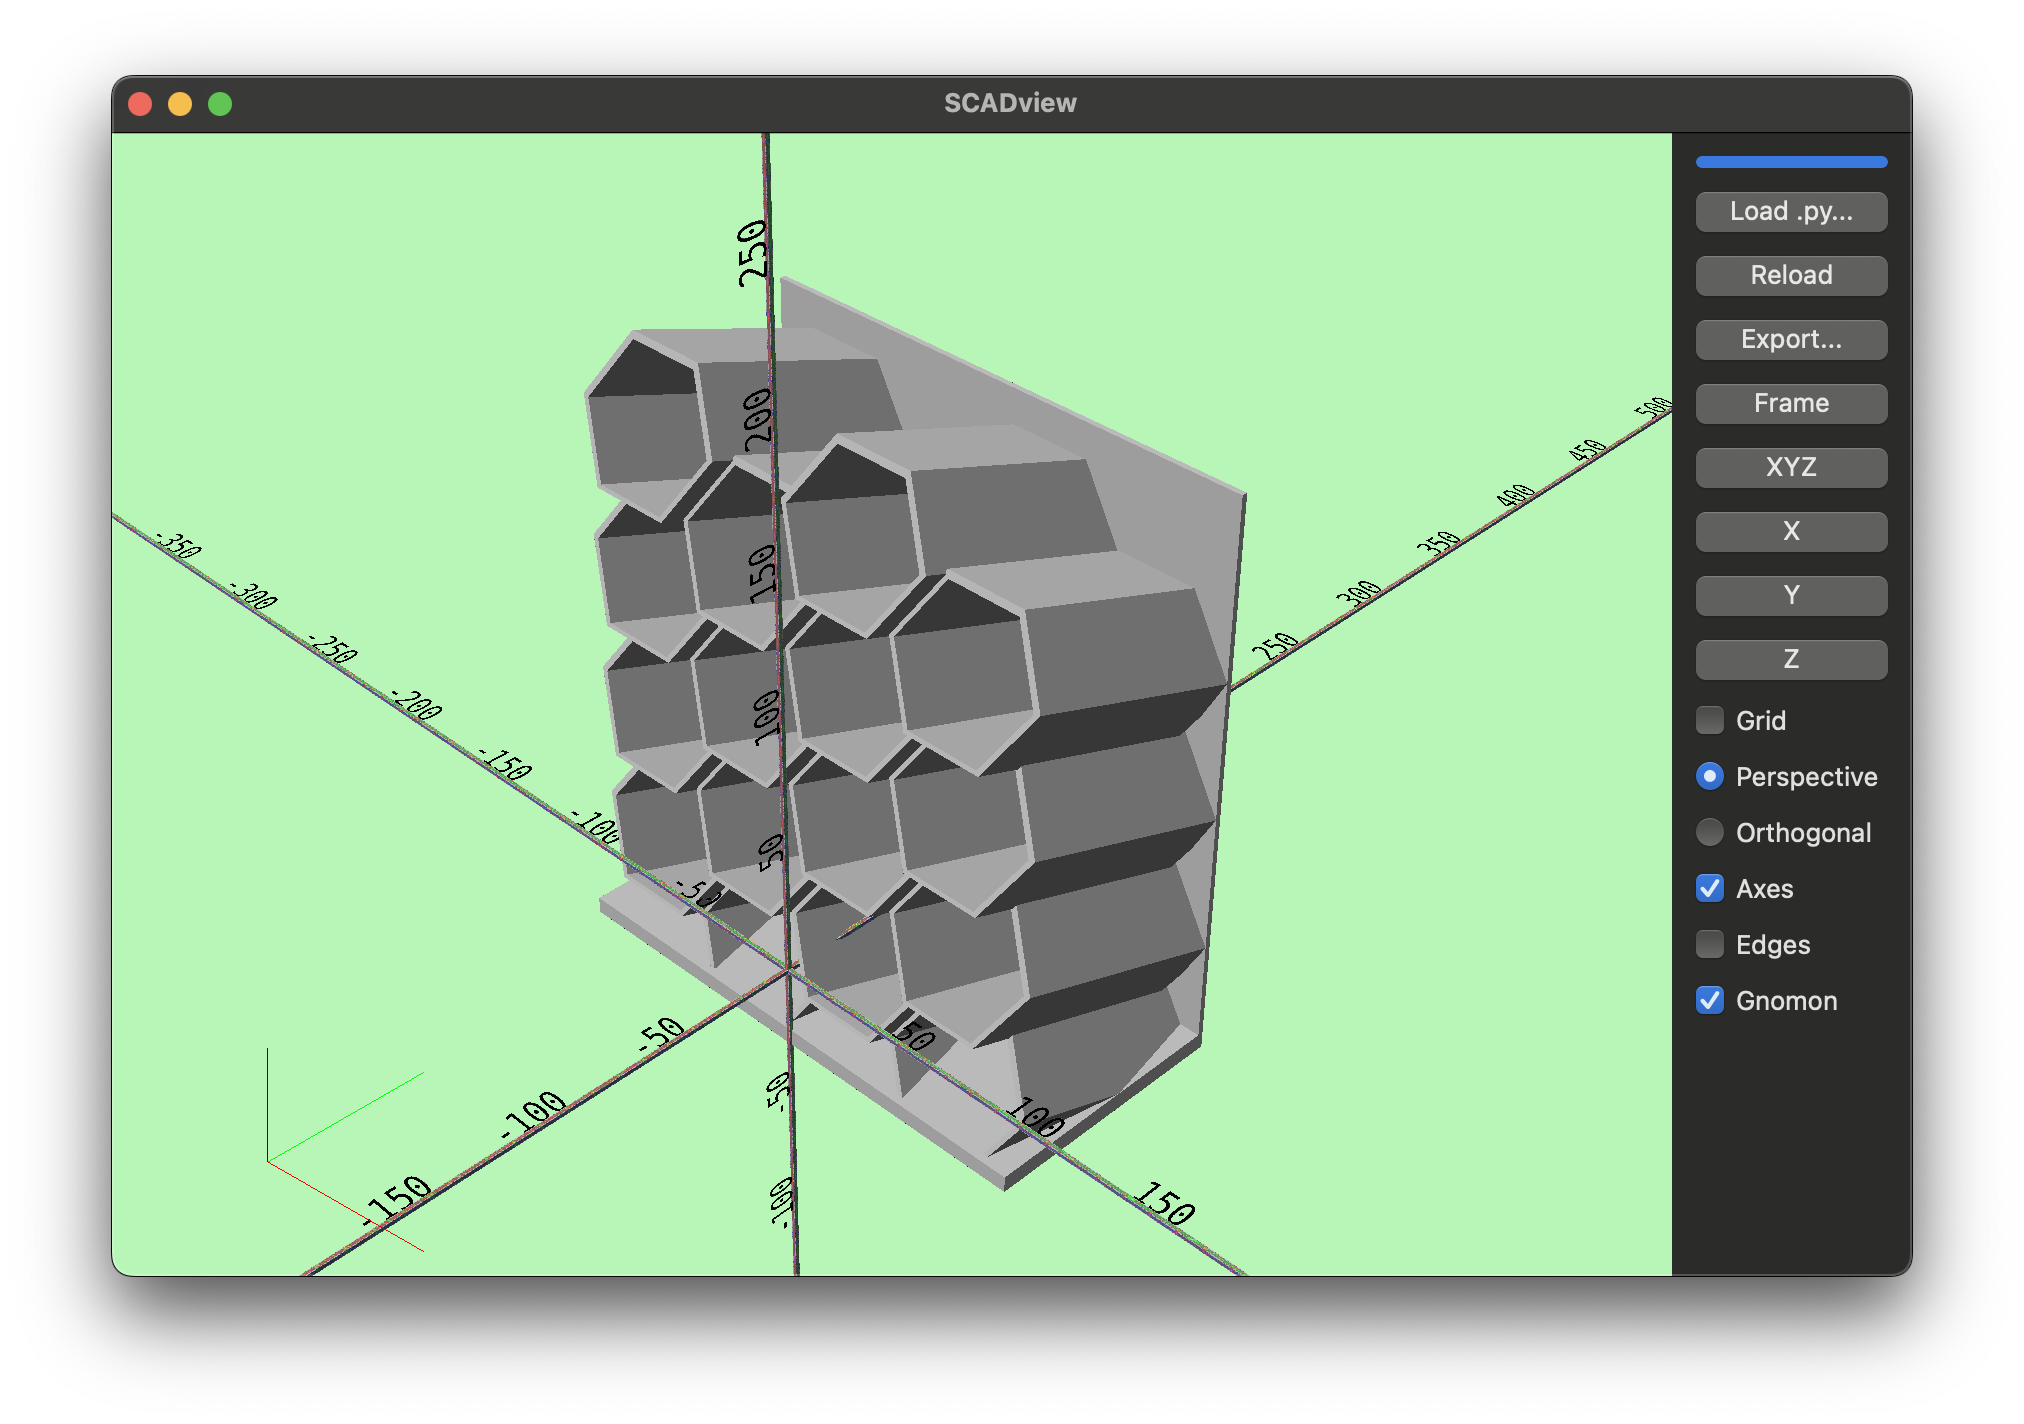Screen dimensions: 2024x1424
Task: Click the yellow minimize window button
Action: pos(180,104)
